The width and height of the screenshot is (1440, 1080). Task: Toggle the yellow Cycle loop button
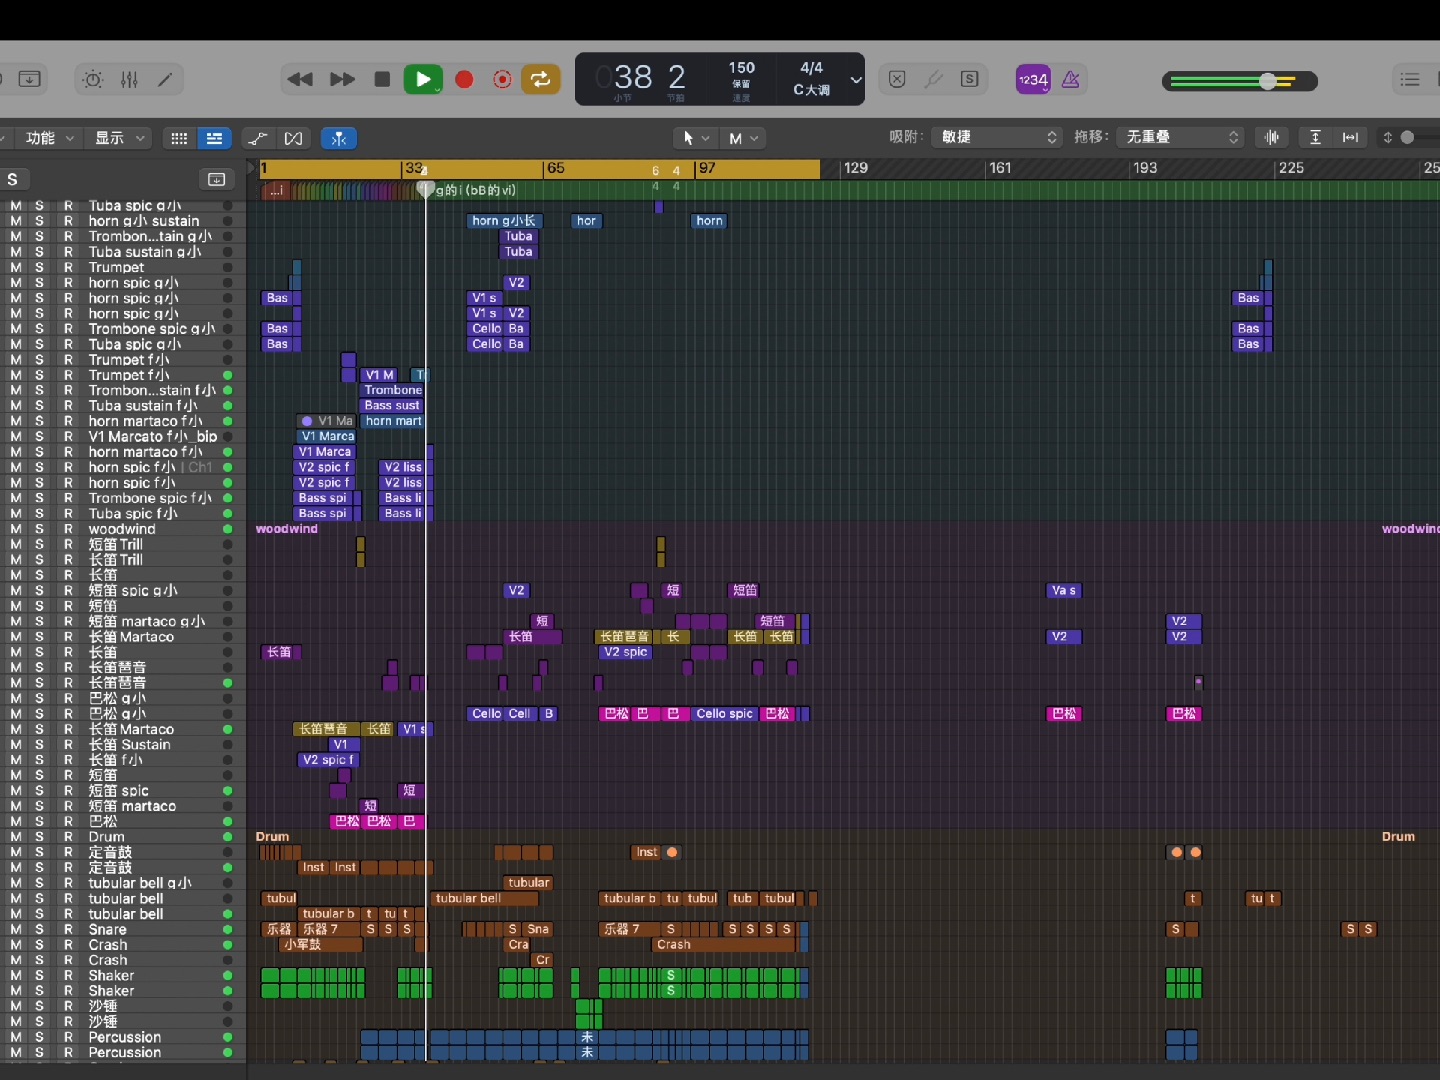click(x=541, y=79)
